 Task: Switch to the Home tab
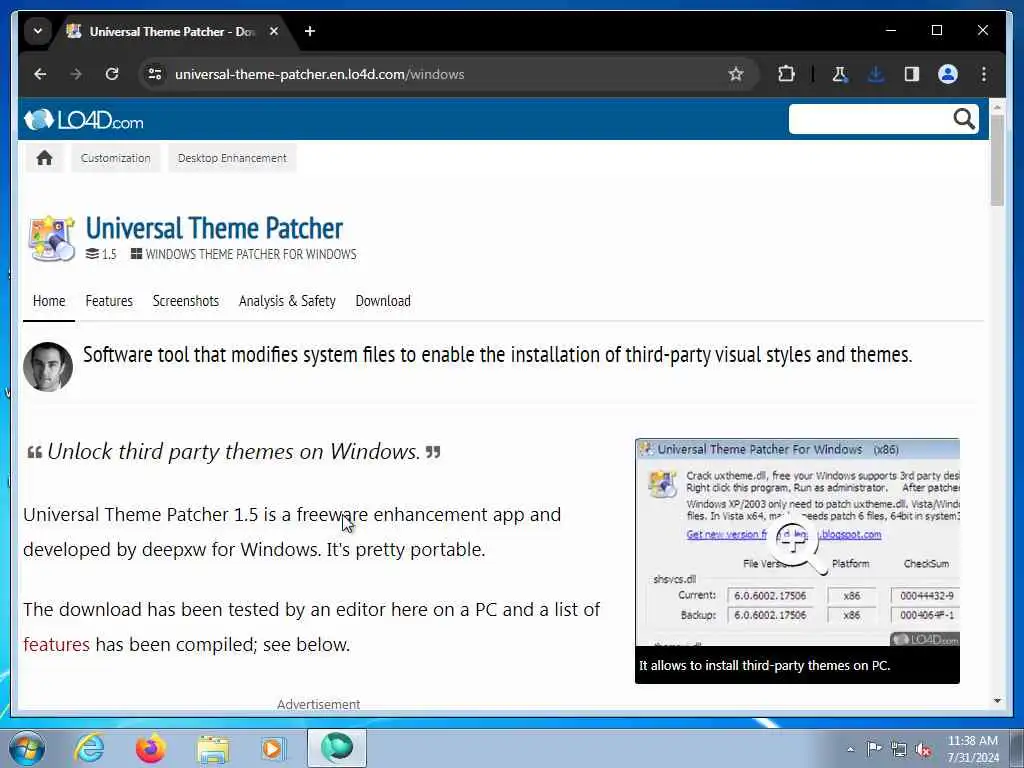tap(49, 301)
